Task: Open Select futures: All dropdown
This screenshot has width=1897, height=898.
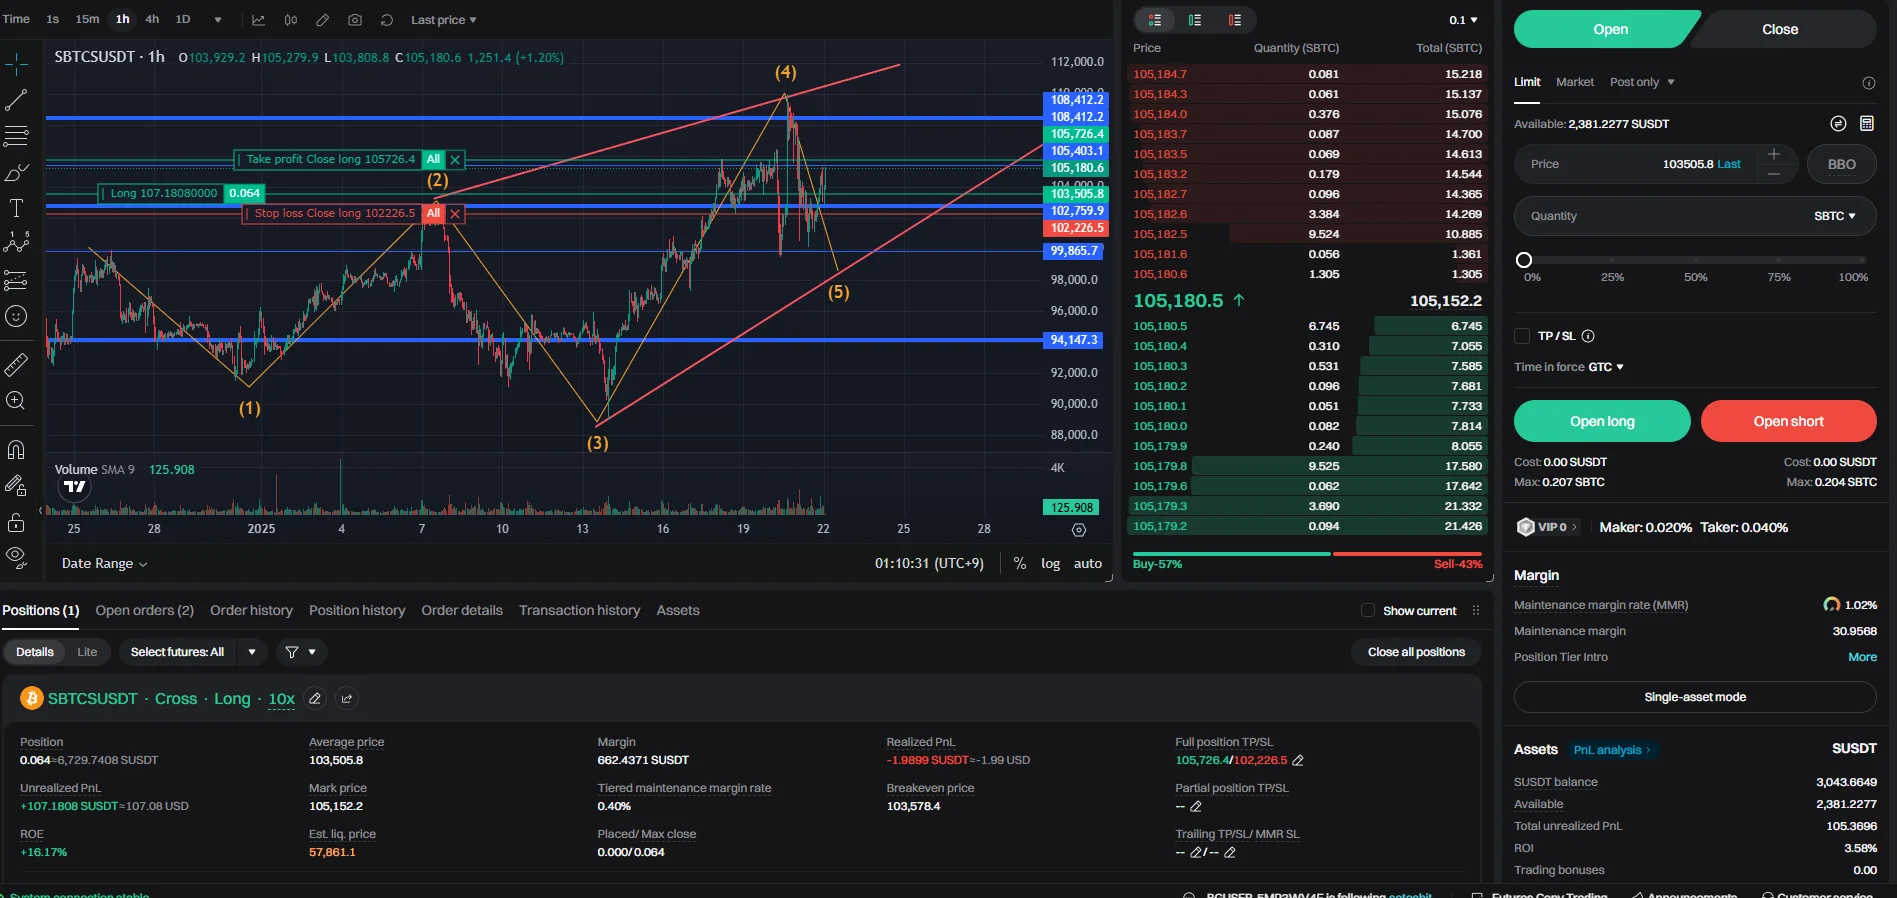Action: (193, 652)
